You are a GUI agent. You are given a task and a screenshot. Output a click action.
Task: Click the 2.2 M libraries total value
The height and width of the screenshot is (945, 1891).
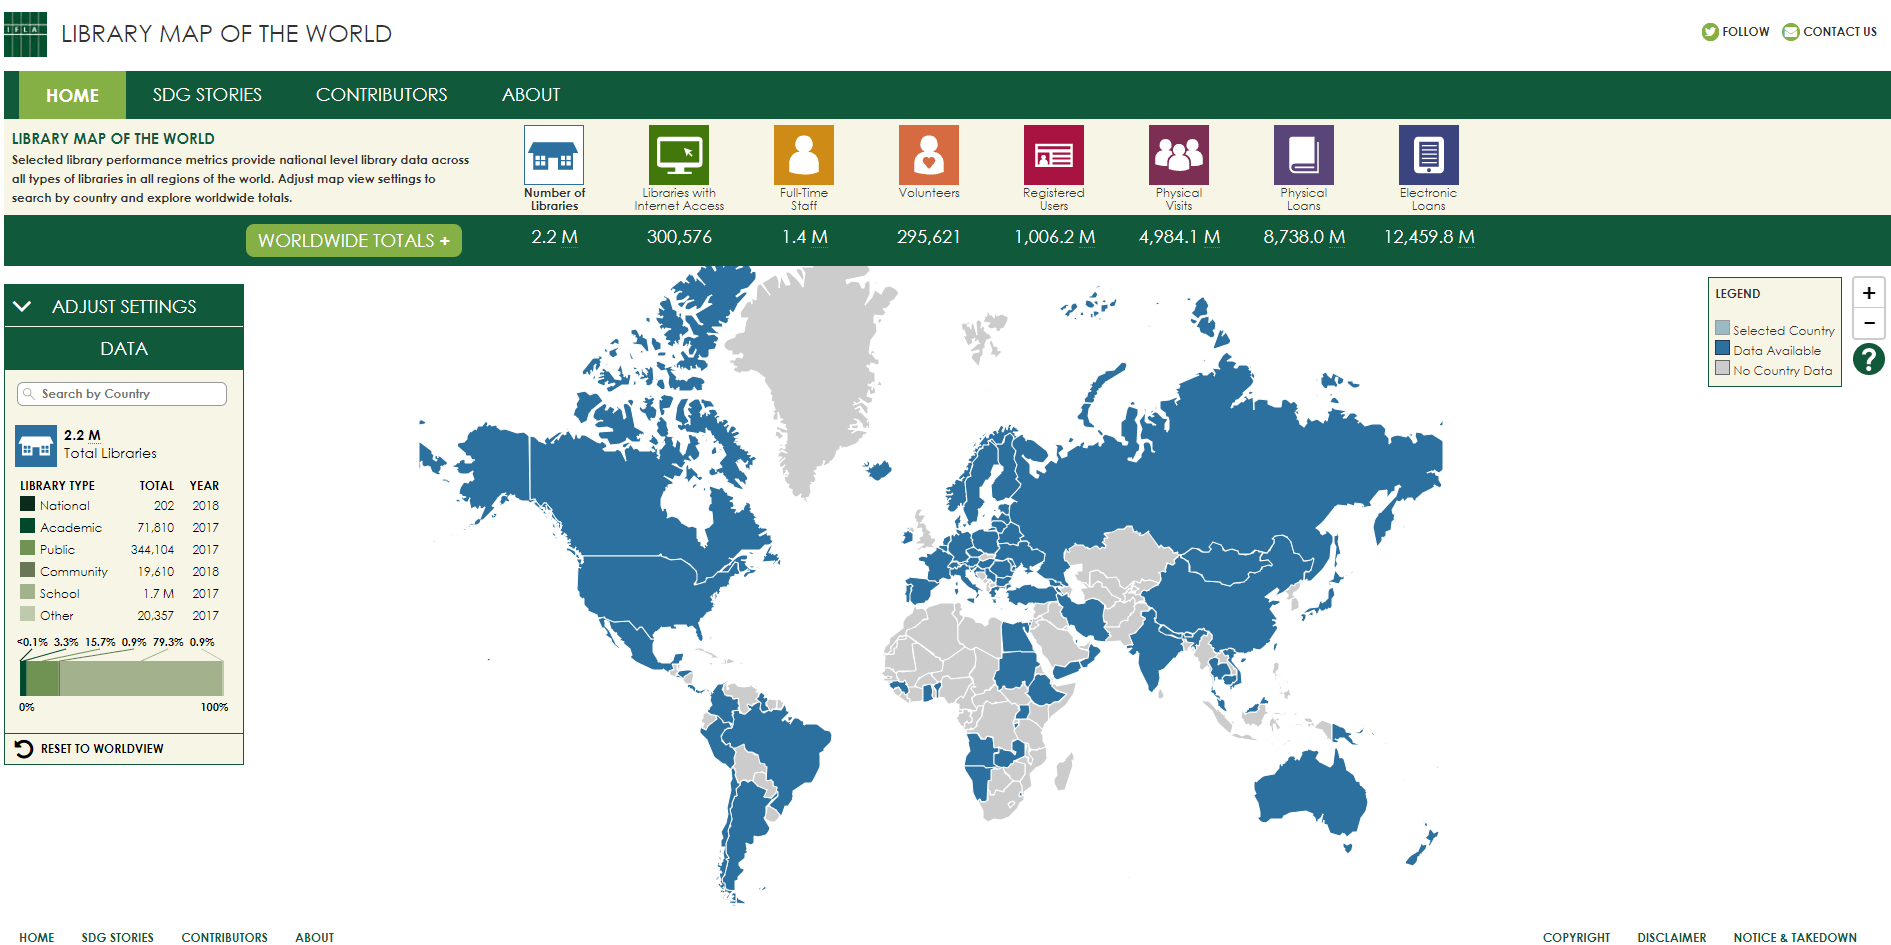[x=554, y=237]
